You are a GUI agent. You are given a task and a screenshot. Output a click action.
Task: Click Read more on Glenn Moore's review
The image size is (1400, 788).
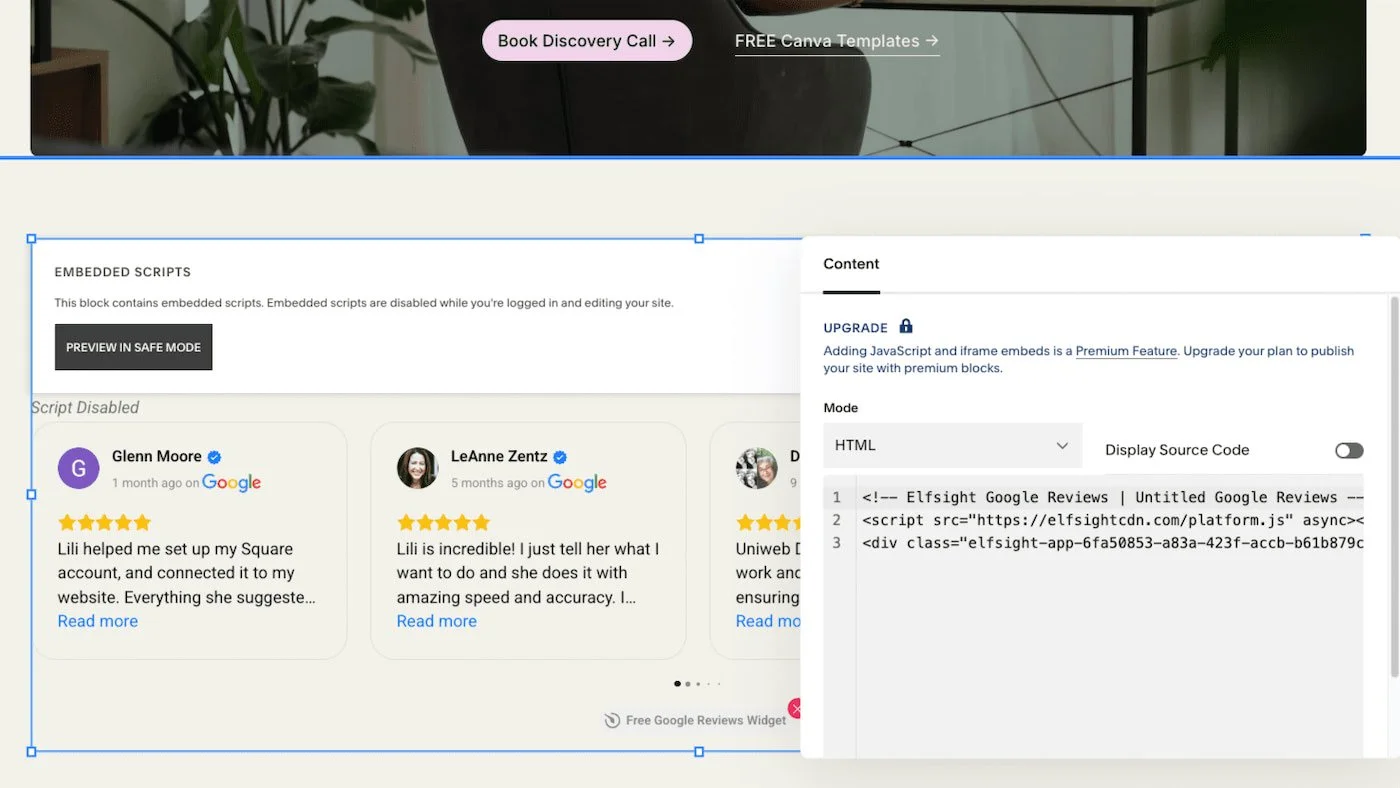(x=98, y=621)
